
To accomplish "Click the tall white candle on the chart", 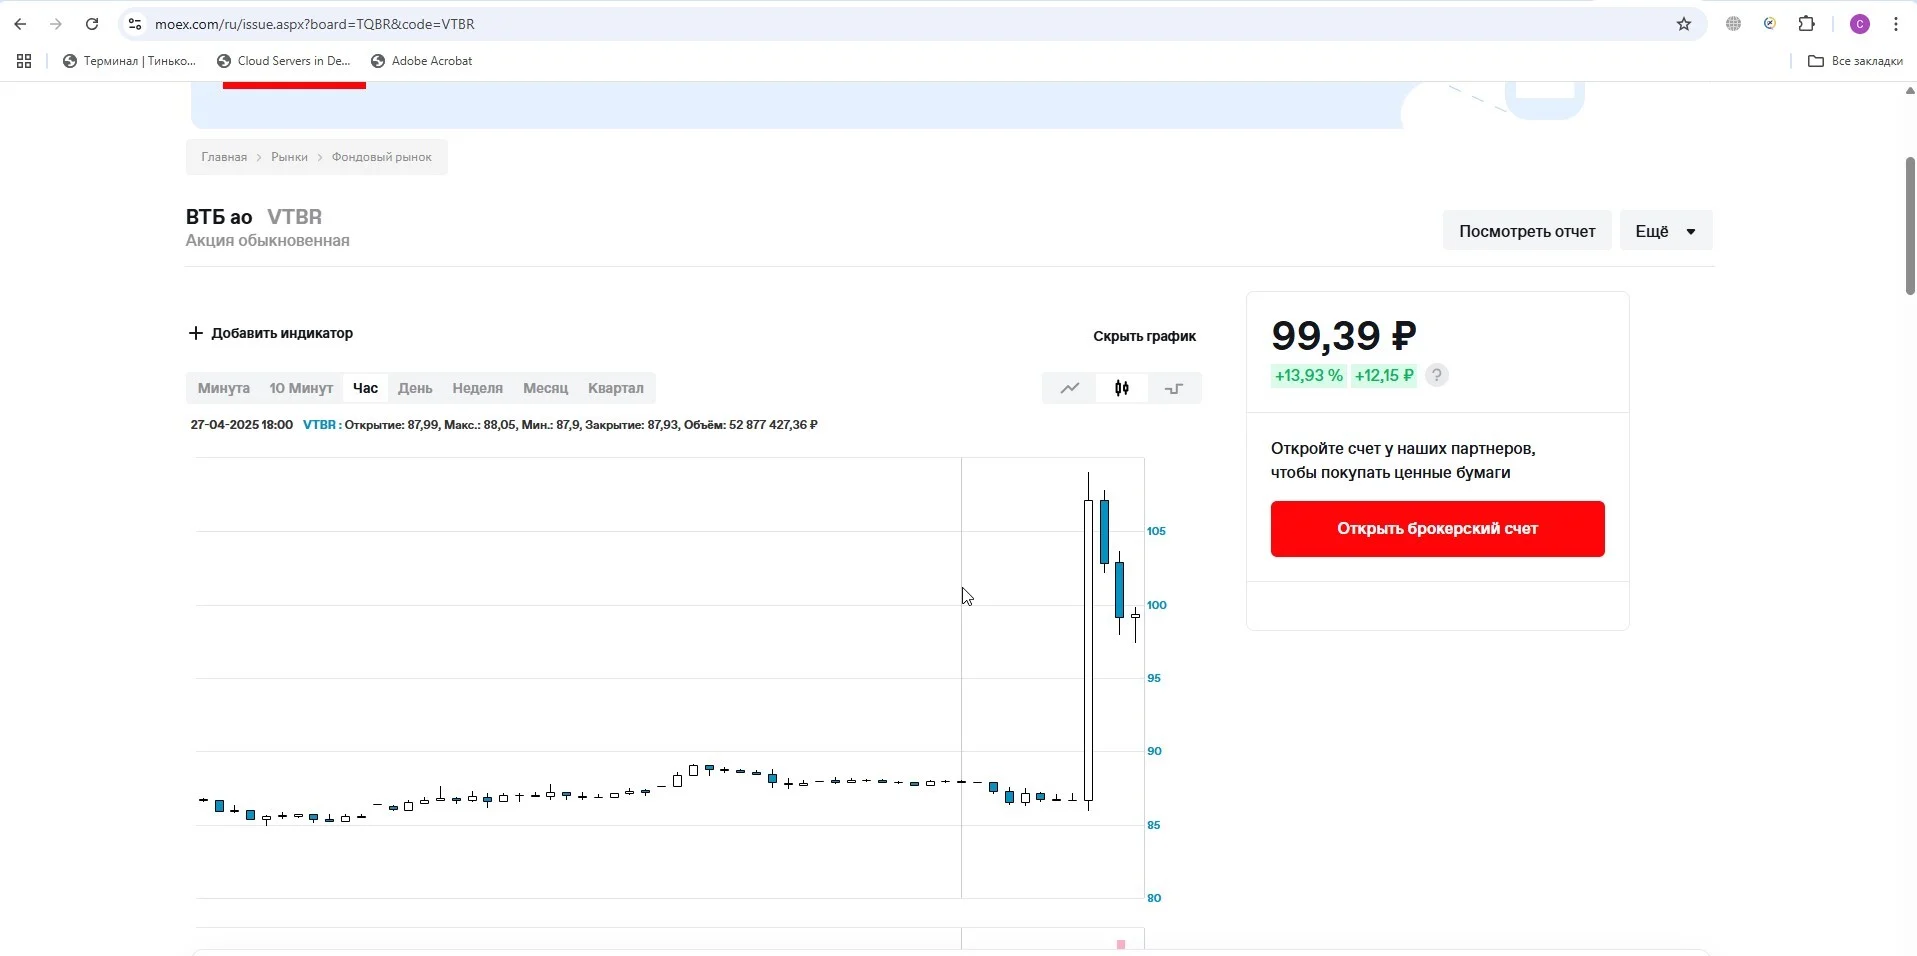I will (x=1088, y=650).
